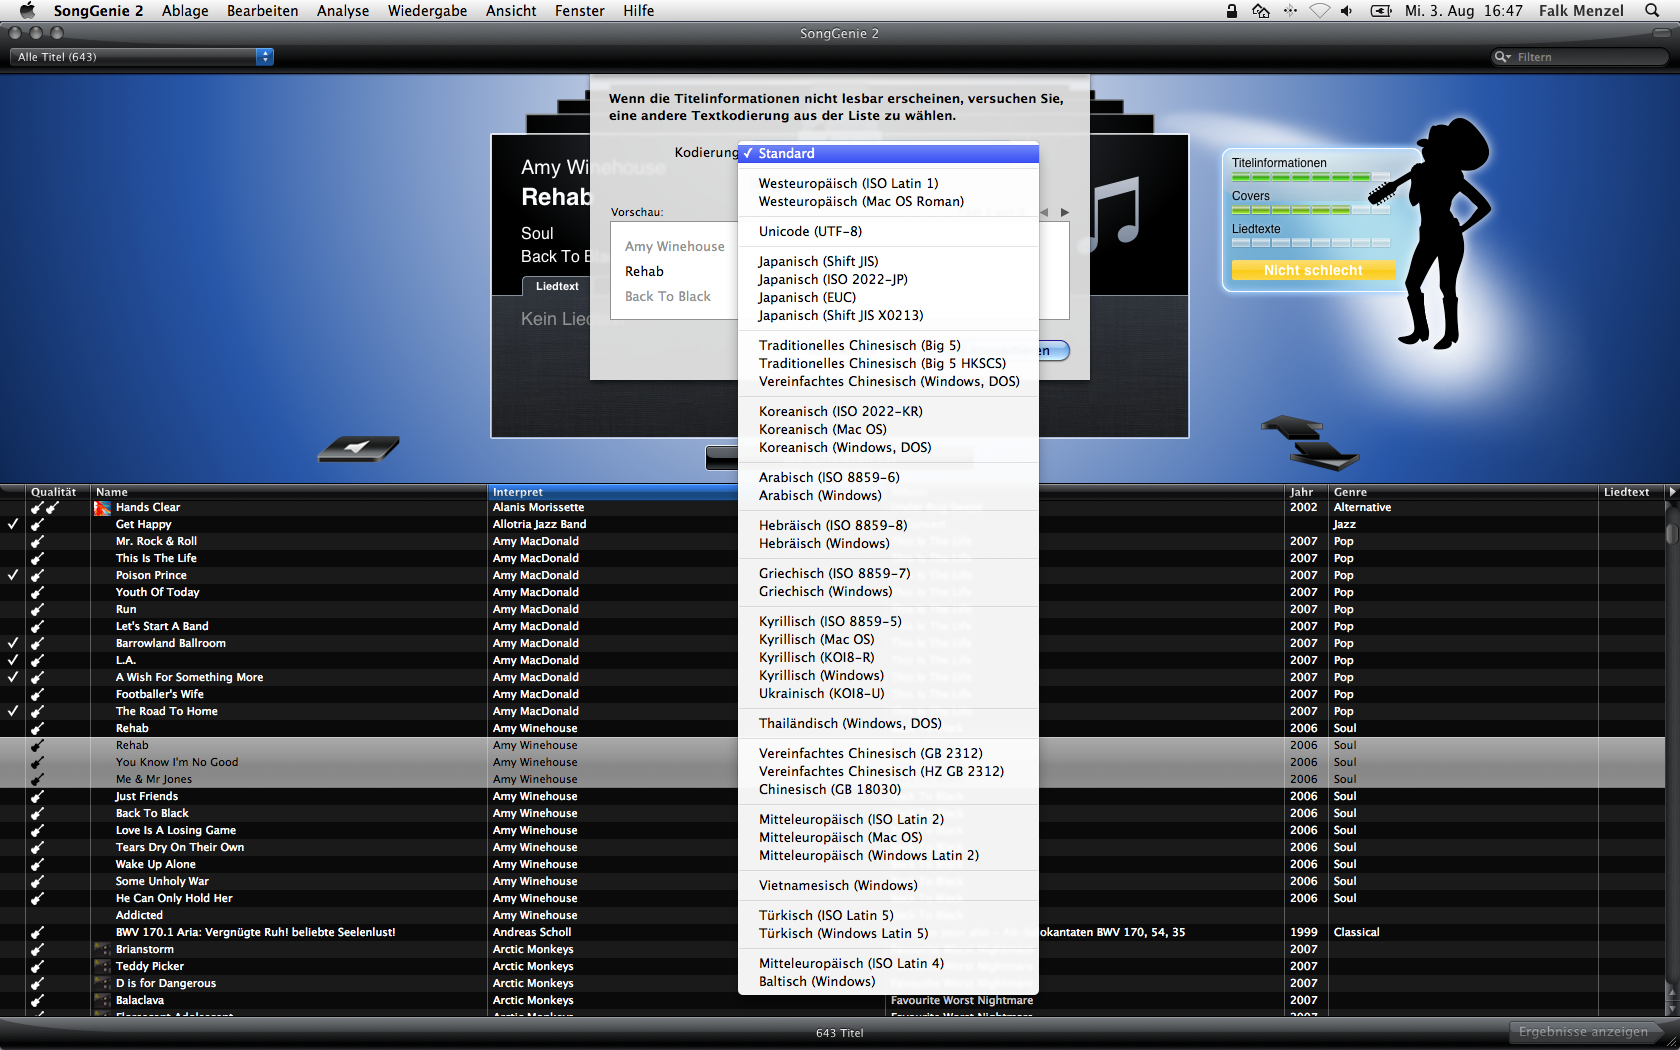Click the battery charging icon in menu bar
The height and width of the screenshot is (1050, 1680).
point(1381,11)
